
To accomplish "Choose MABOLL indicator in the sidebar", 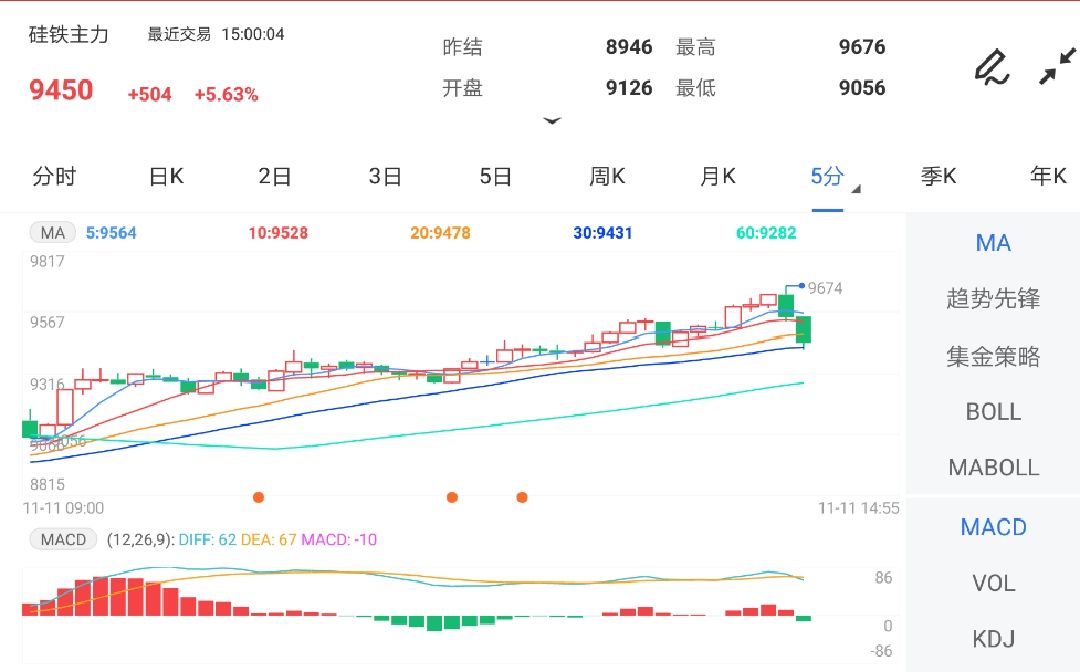I will [x=993, y=468].
